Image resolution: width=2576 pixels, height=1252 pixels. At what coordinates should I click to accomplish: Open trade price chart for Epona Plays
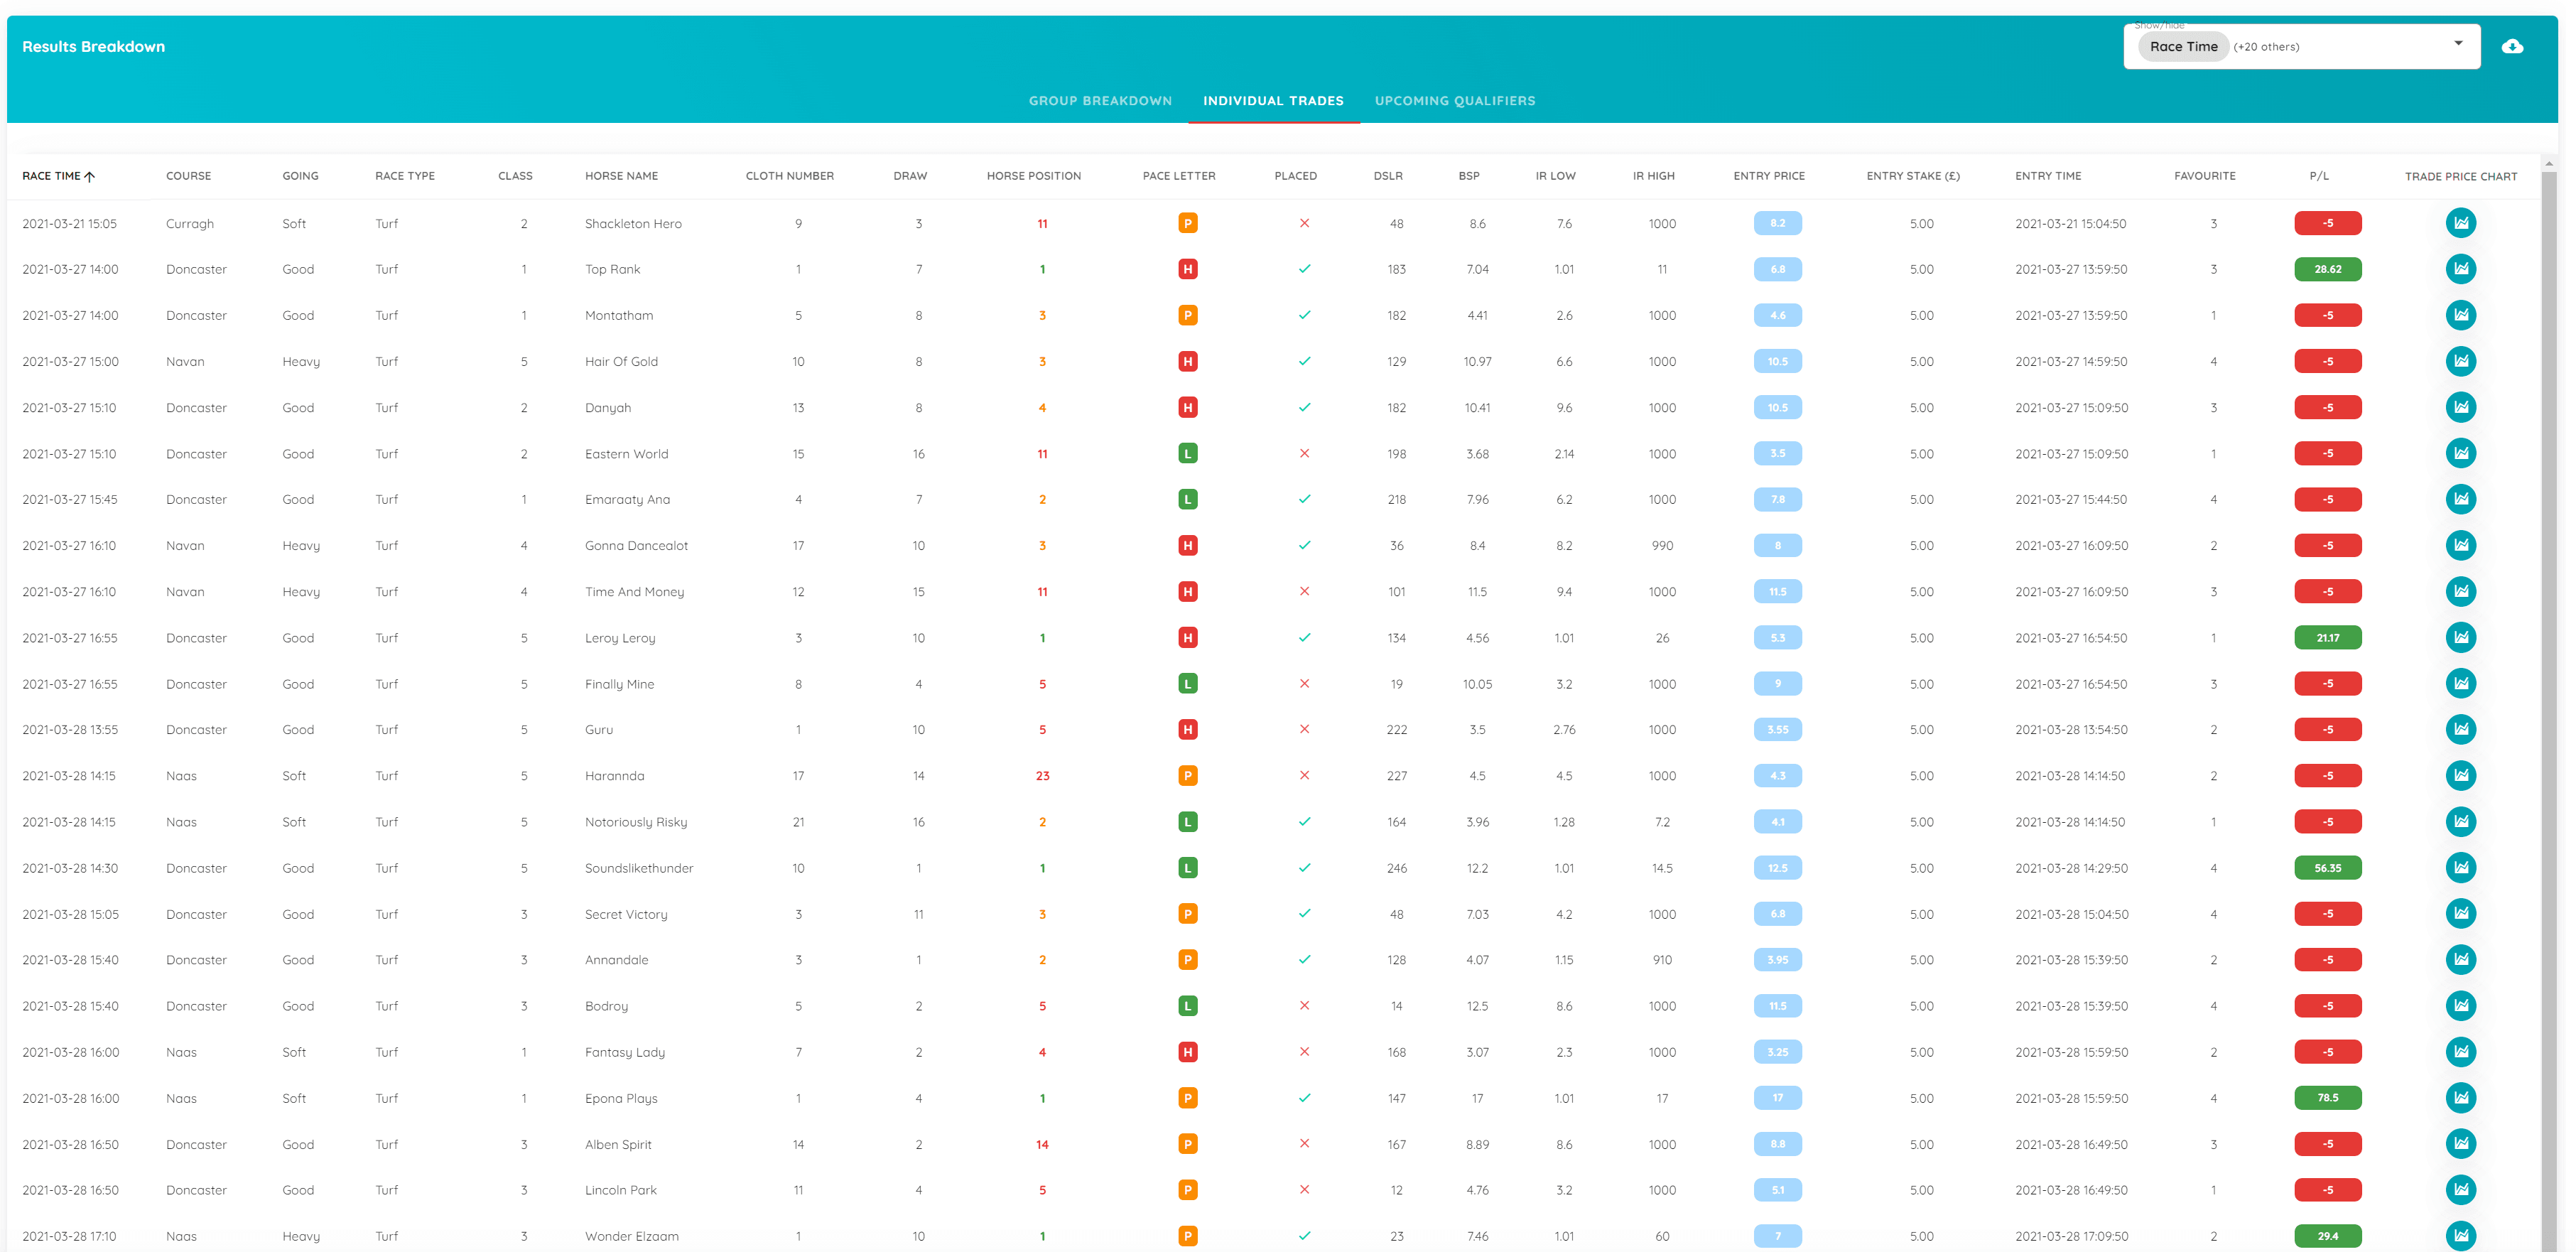coord(2460,1098)
